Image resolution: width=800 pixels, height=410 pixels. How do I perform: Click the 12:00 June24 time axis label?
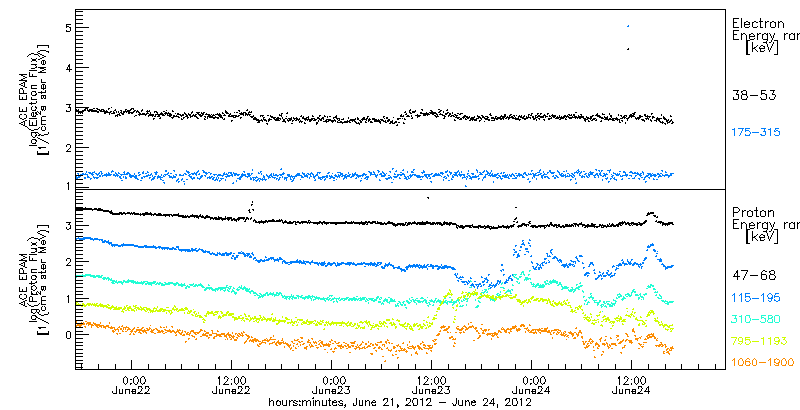click(x=632, y=385)
